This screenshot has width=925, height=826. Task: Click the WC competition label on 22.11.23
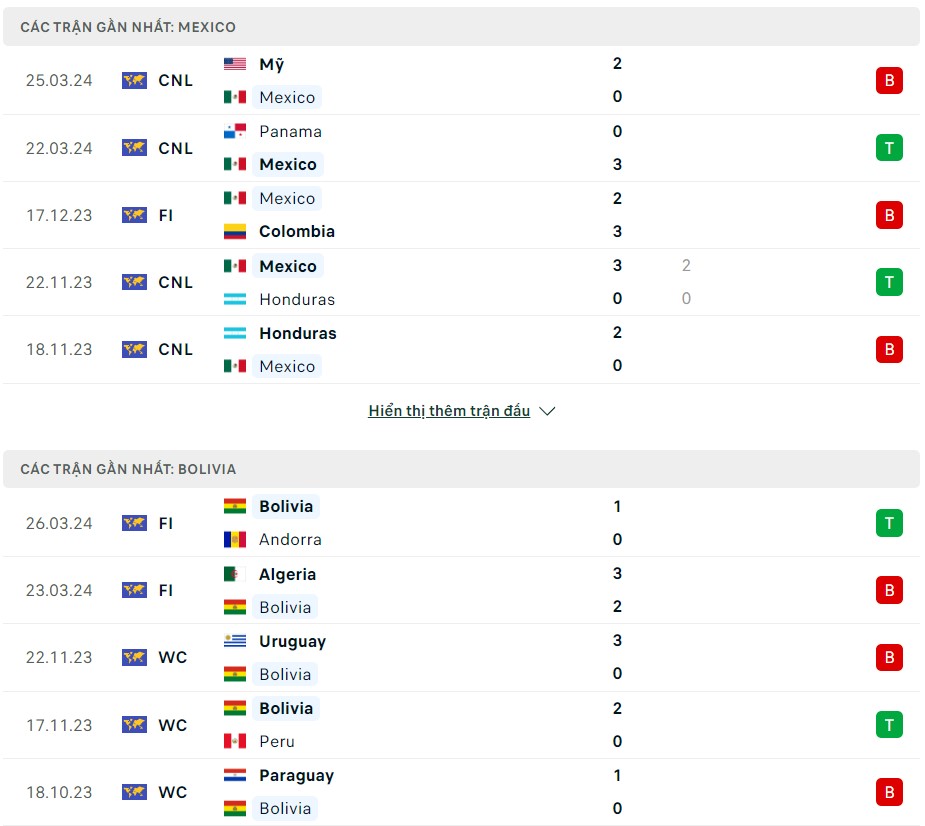click(172, 658)
